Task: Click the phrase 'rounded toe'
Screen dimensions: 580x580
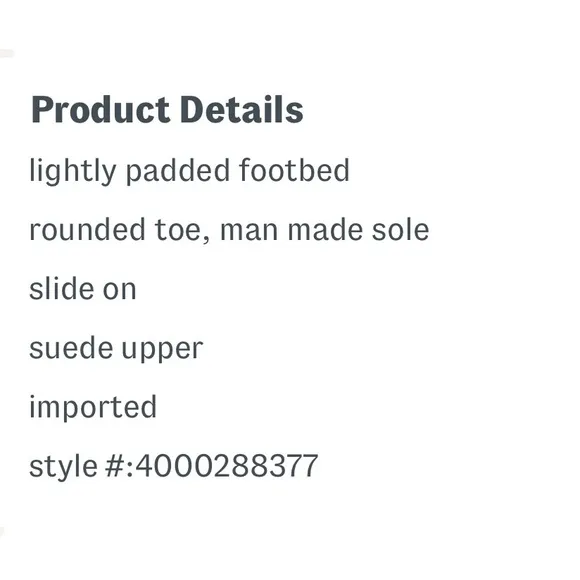Action: [116, 230]
